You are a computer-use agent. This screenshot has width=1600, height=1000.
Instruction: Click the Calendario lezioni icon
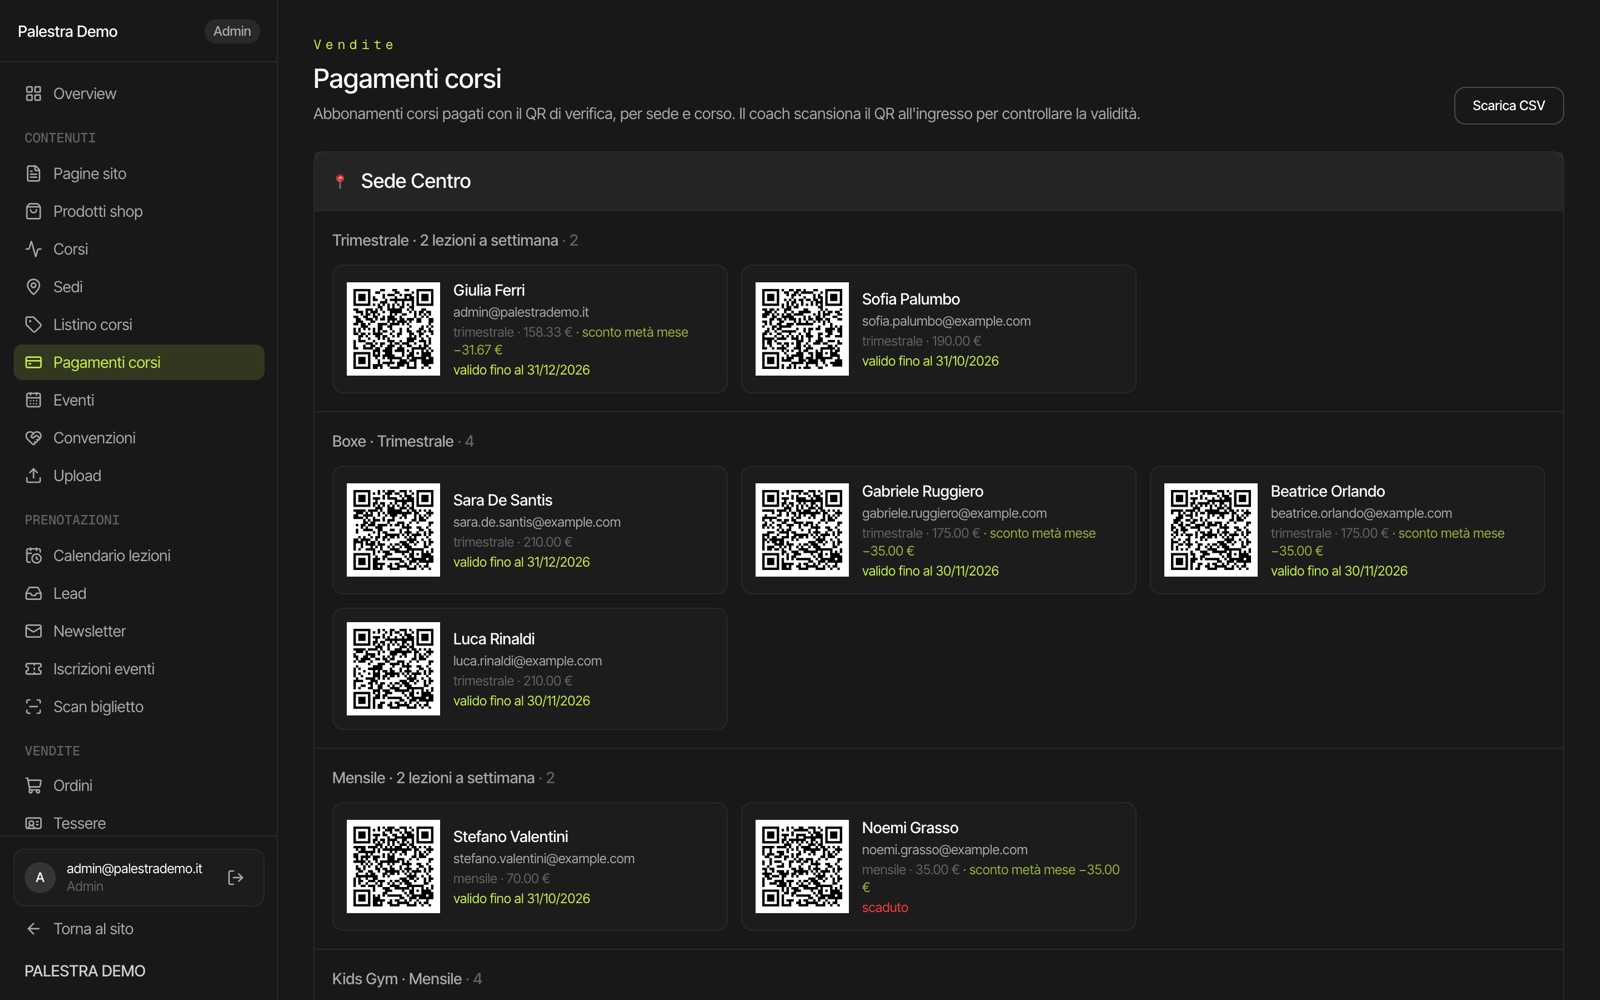pos(33,555)
